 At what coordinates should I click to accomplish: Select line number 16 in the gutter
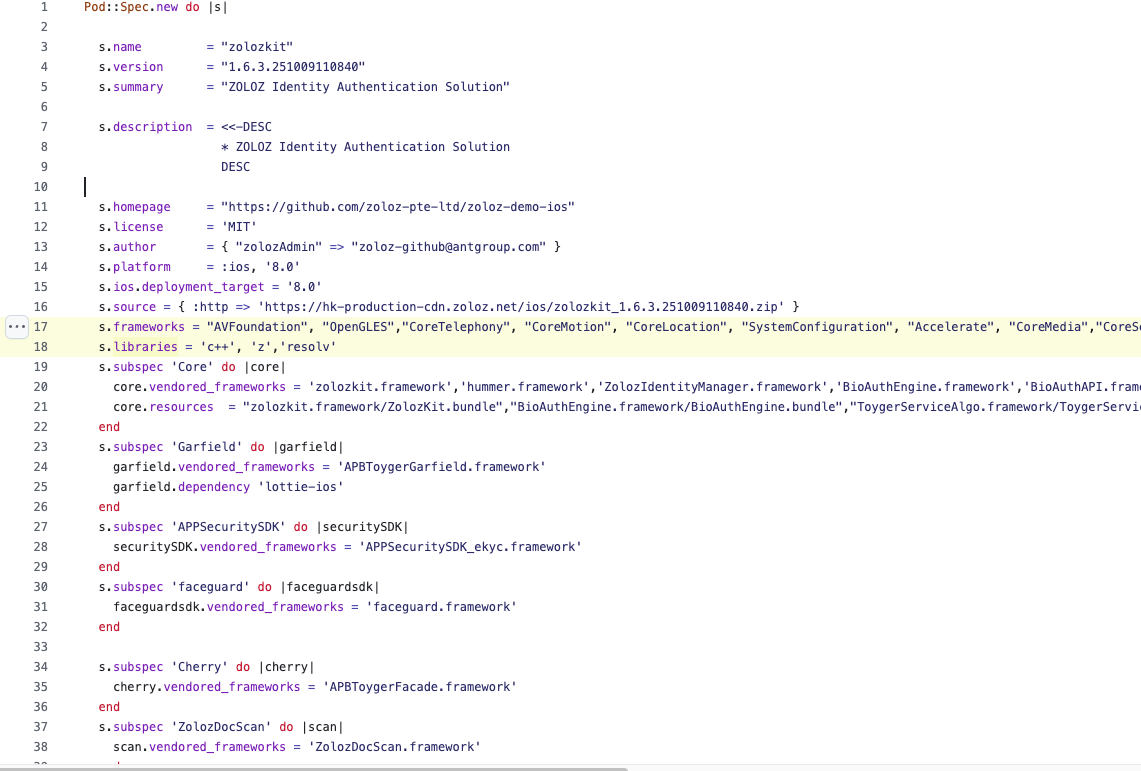tap(40, 307)
